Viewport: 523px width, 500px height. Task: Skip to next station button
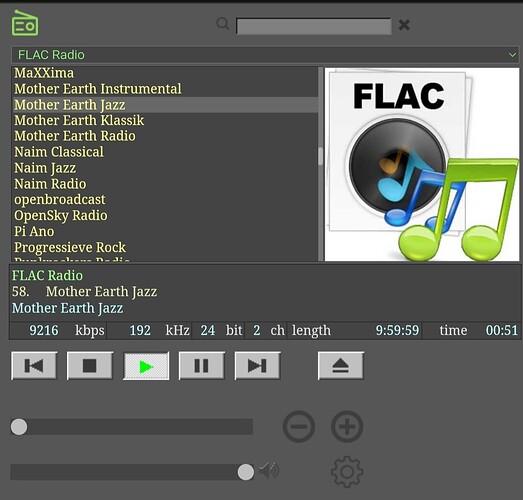[257, 366]
